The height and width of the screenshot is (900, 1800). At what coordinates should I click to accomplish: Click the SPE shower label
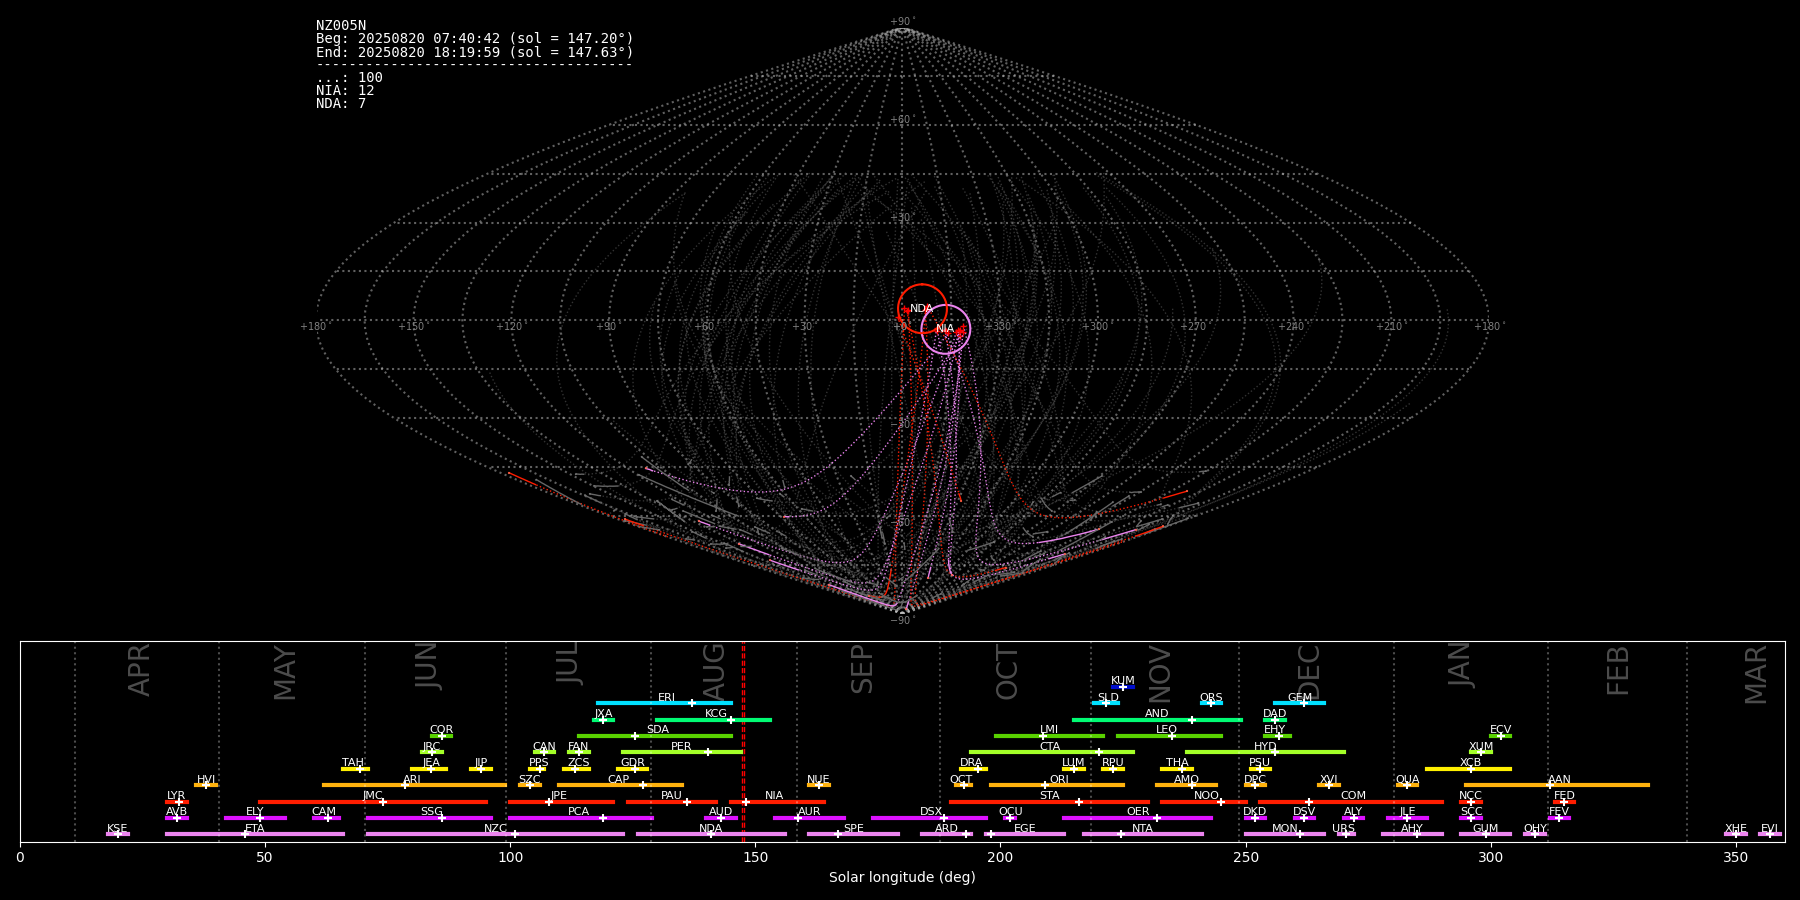pyautogui.click(x=854, y=829)
